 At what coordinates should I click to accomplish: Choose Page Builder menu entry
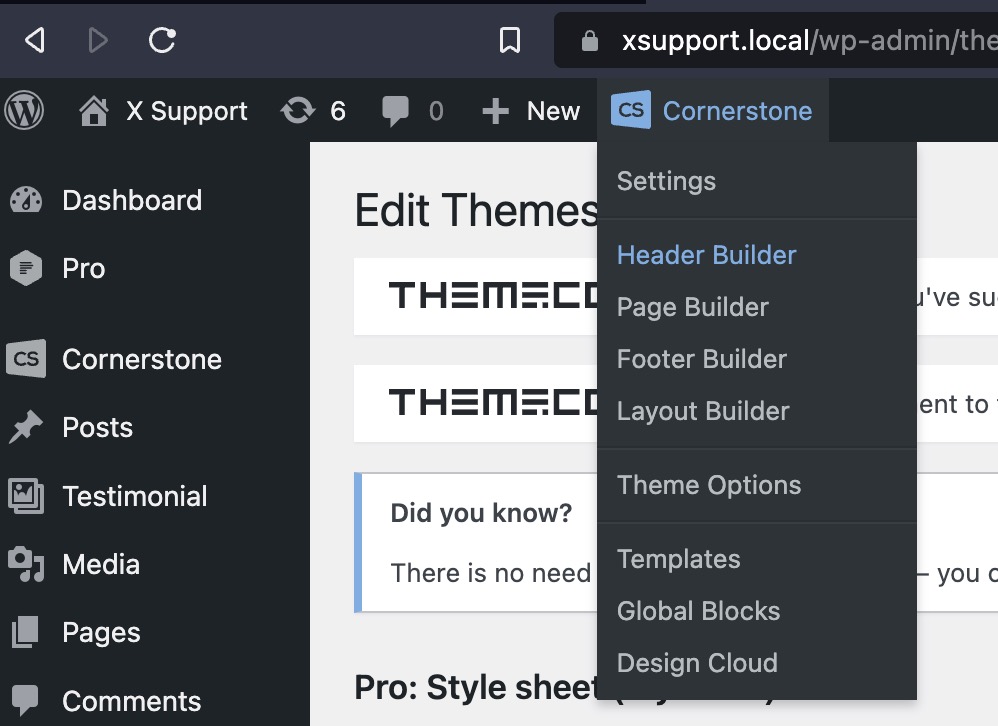(x=692, y=307)
